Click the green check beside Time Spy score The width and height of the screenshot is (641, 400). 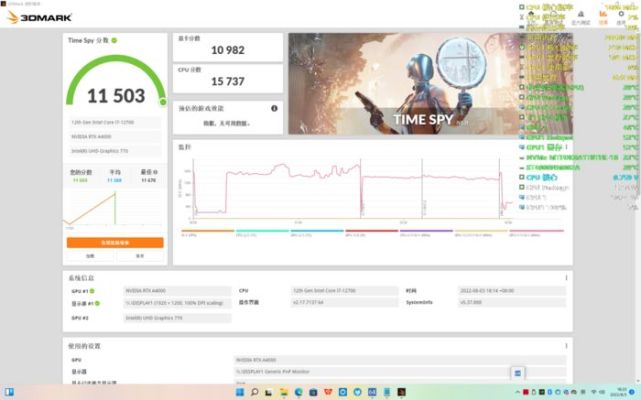pyautogui.click(x=114, y=40)
